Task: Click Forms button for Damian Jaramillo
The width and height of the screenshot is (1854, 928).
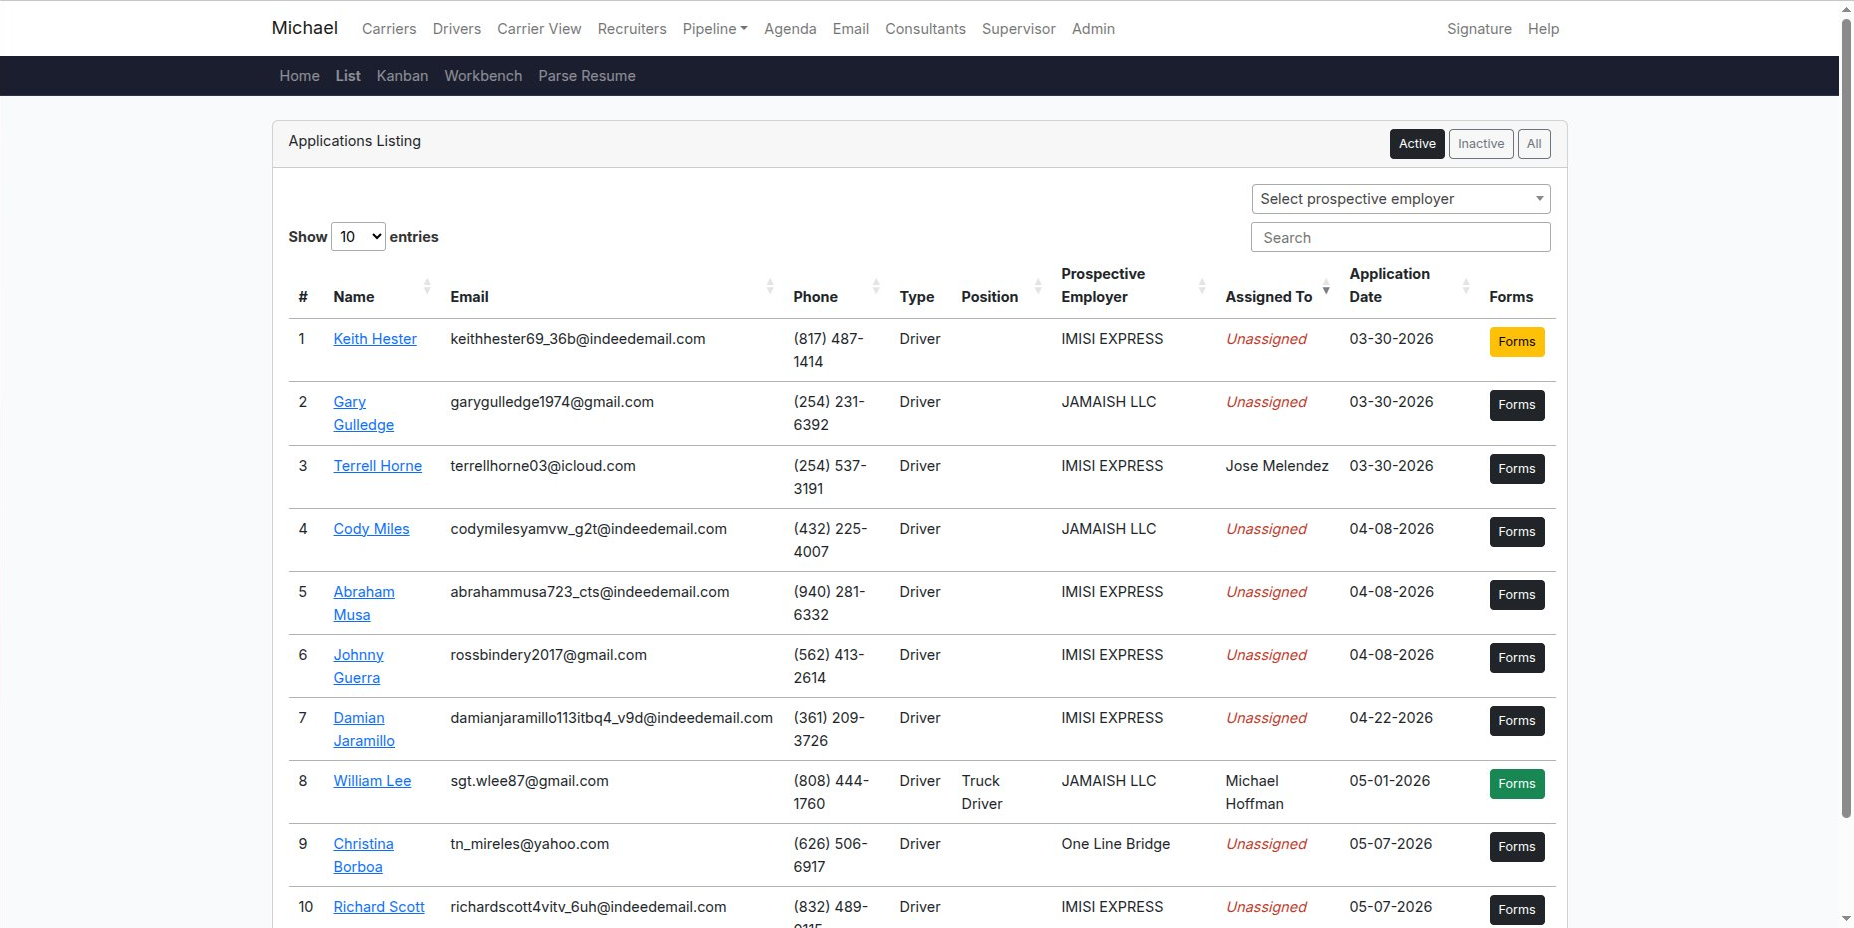Action: click(x=1517, y=721)
